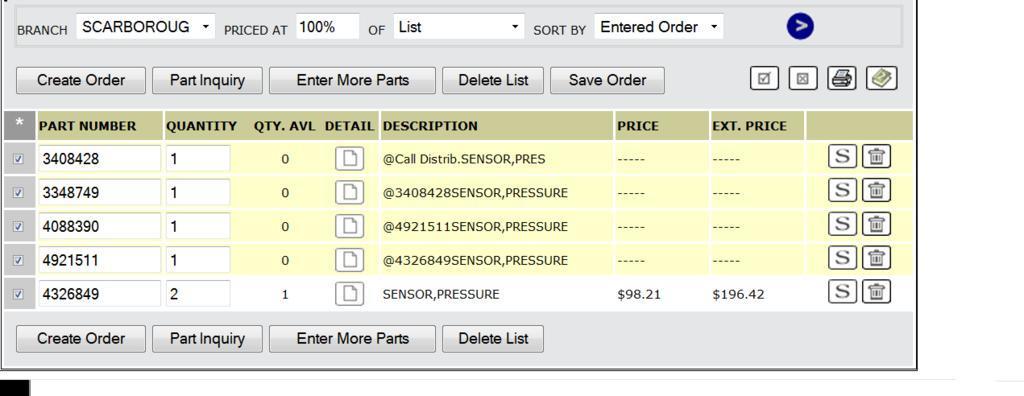Click the S icon for part 4326849
The width and height of the screenshot is (1024, 396).
[842, 291]
